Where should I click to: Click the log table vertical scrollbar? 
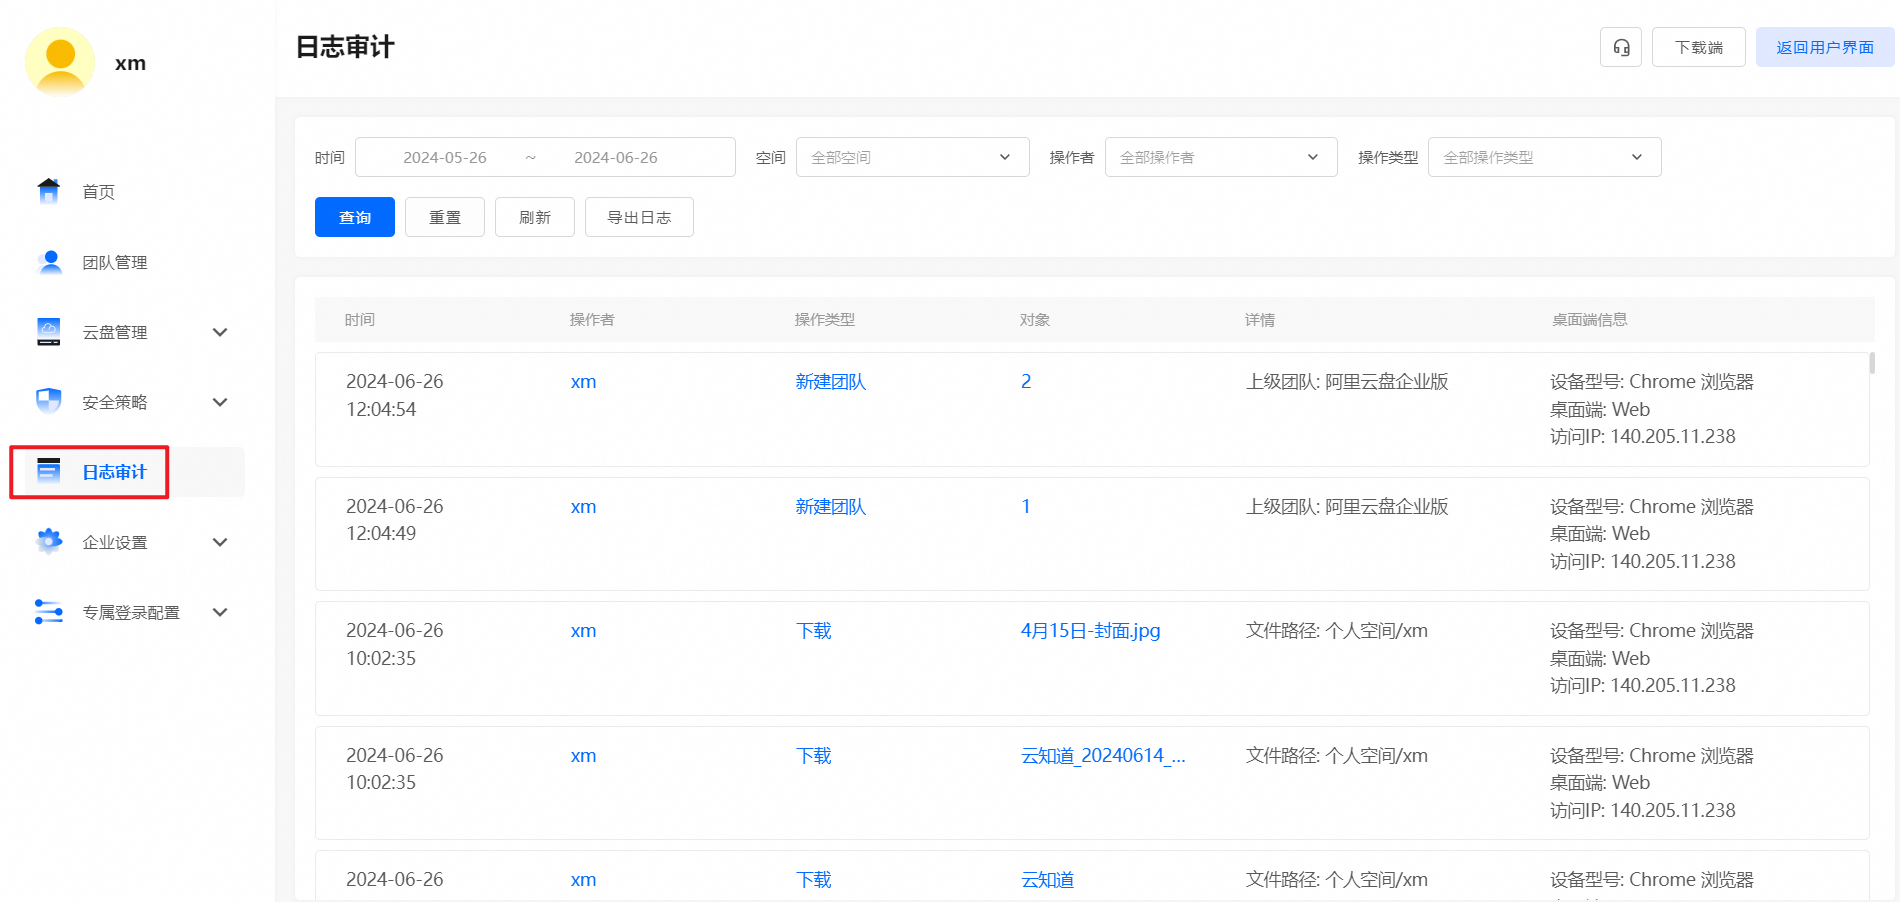point(1872,363)
